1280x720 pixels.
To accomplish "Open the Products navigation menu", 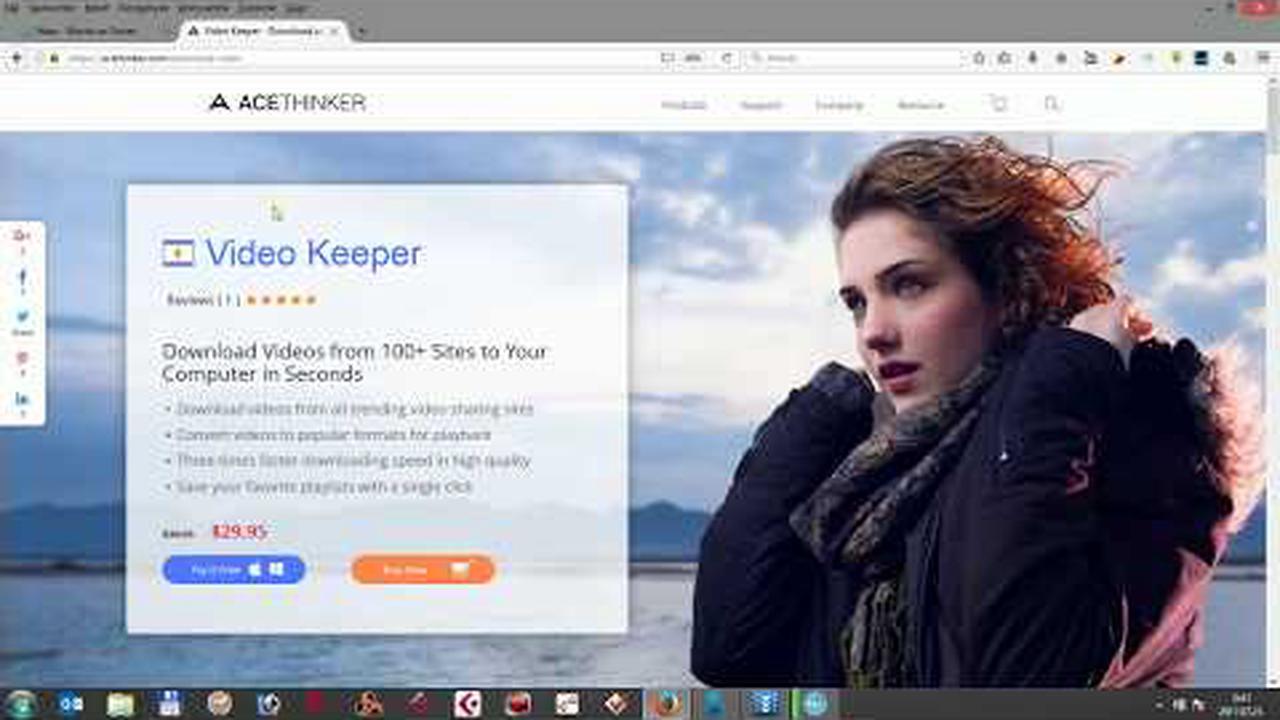I will (x=684, y=105).
